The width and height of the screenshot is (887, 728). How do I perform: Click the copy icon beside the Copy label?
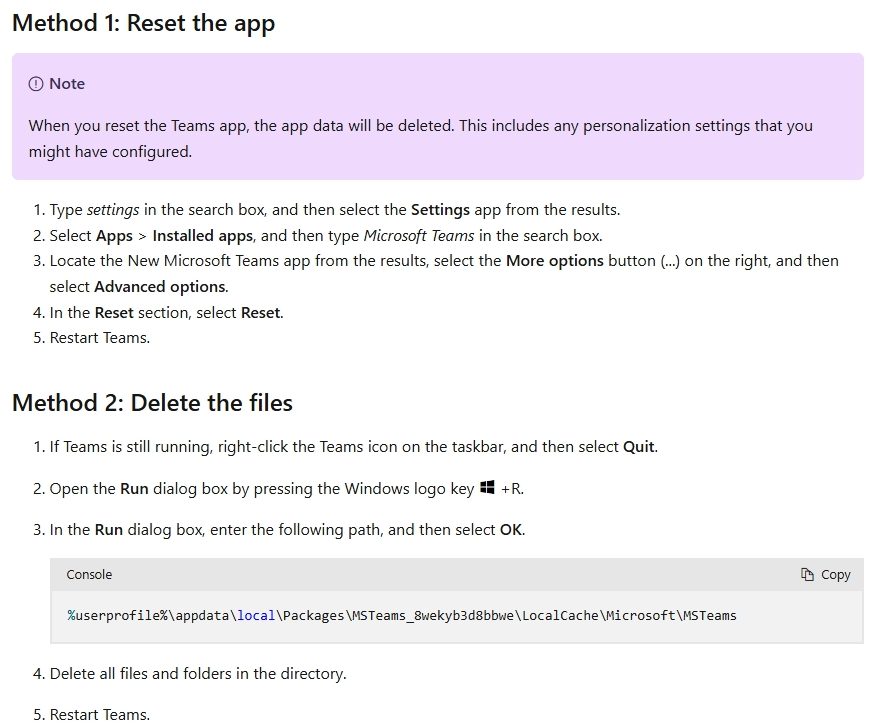click(x=807, y=575)
